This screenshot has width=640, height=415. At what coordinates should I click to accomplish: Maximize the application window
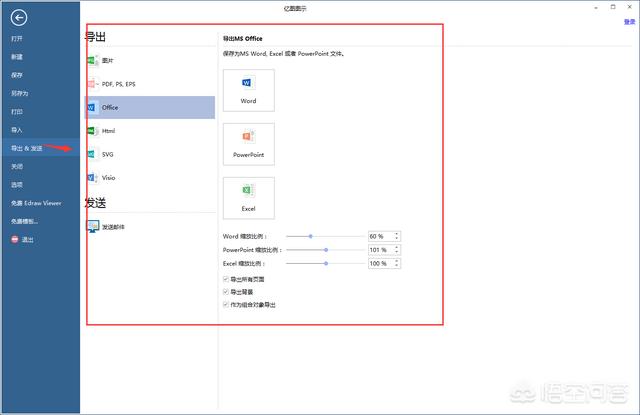(613, 7)
